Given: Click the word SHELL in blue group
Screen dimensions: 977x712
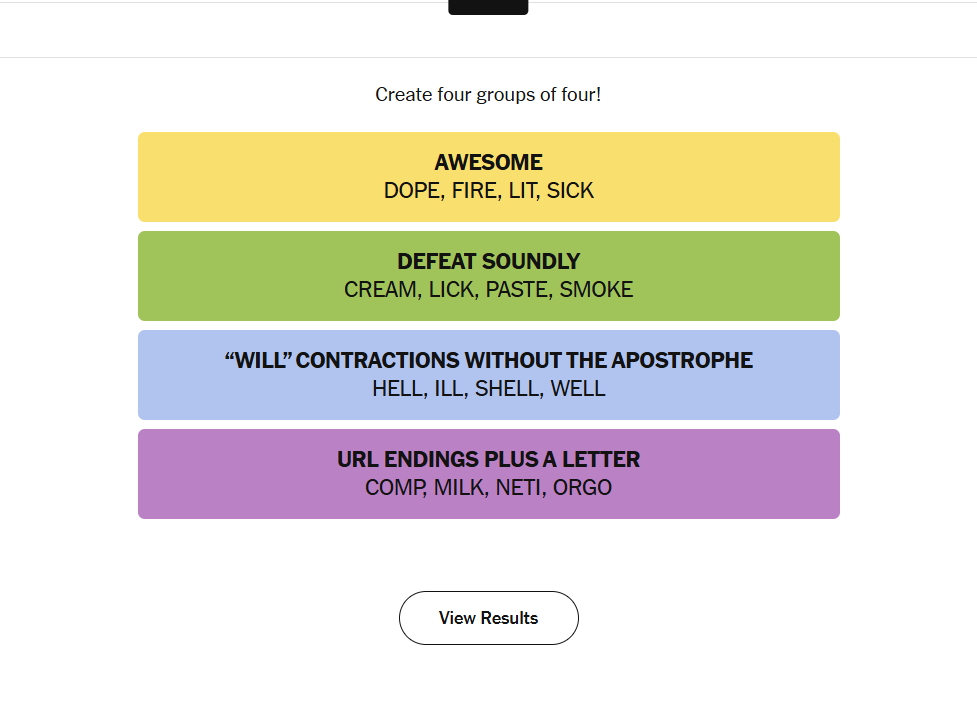Looking at the screenshot, I should click(507, 389).
